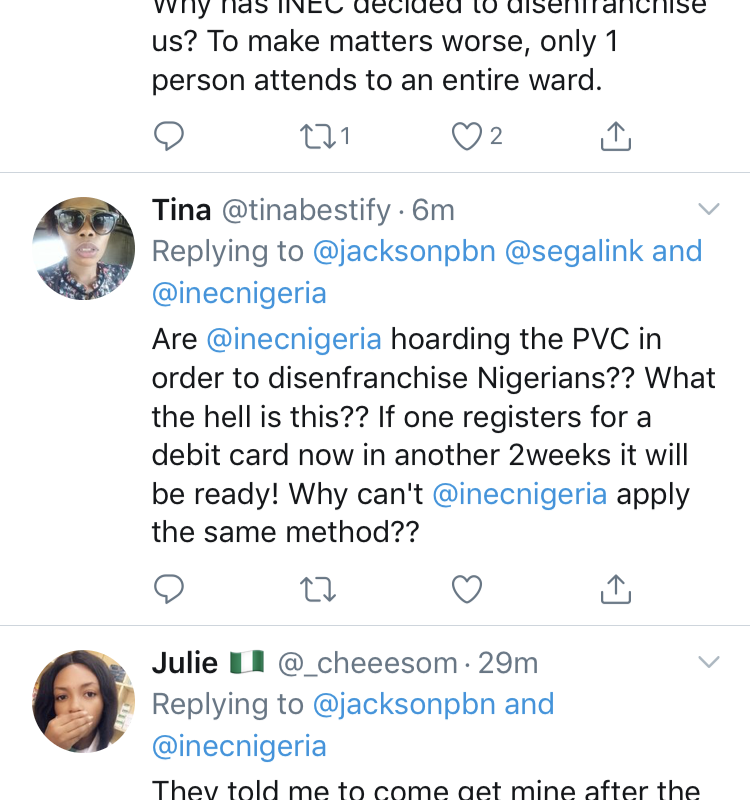
Task: Open Julie's handle @_cheeesom
Action: point(367,663)
